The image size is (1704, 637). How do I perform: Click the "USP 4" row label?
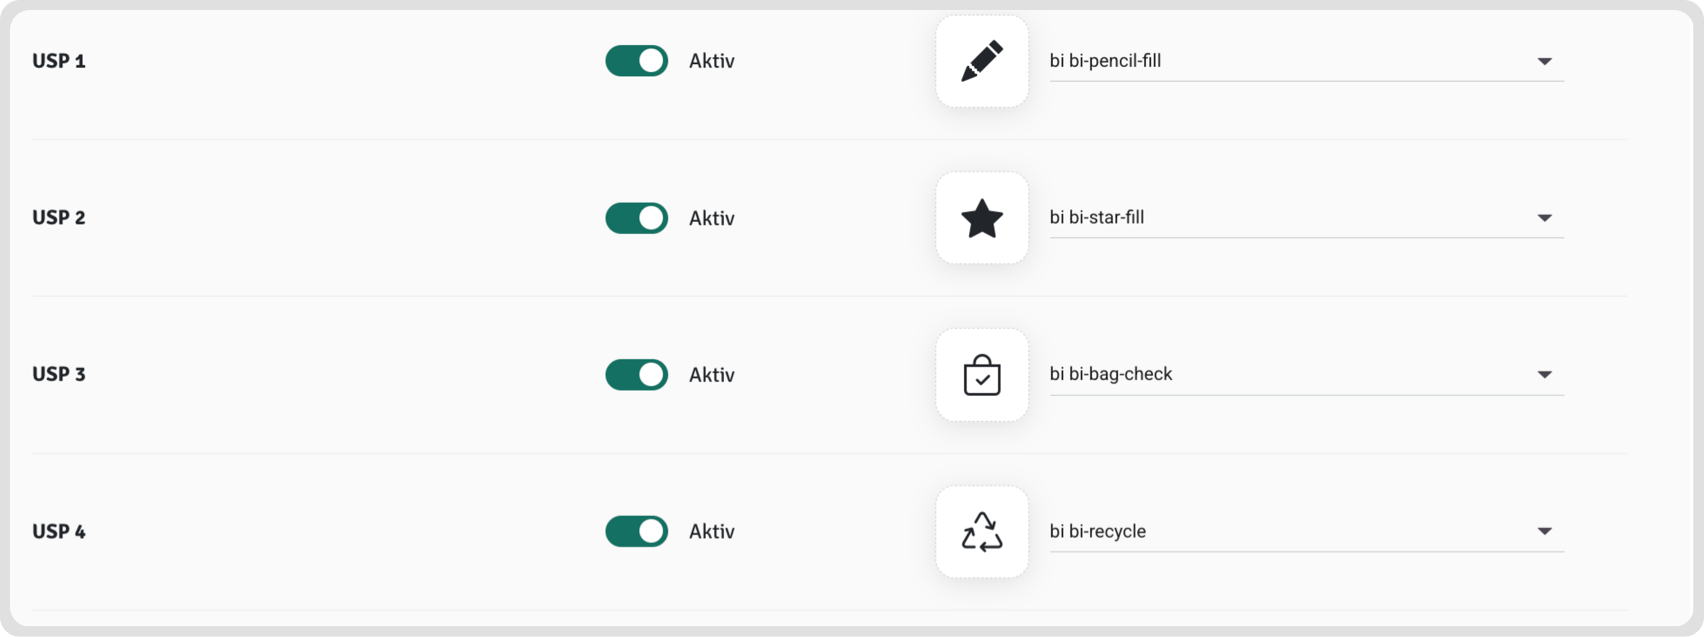coord(59,532)
